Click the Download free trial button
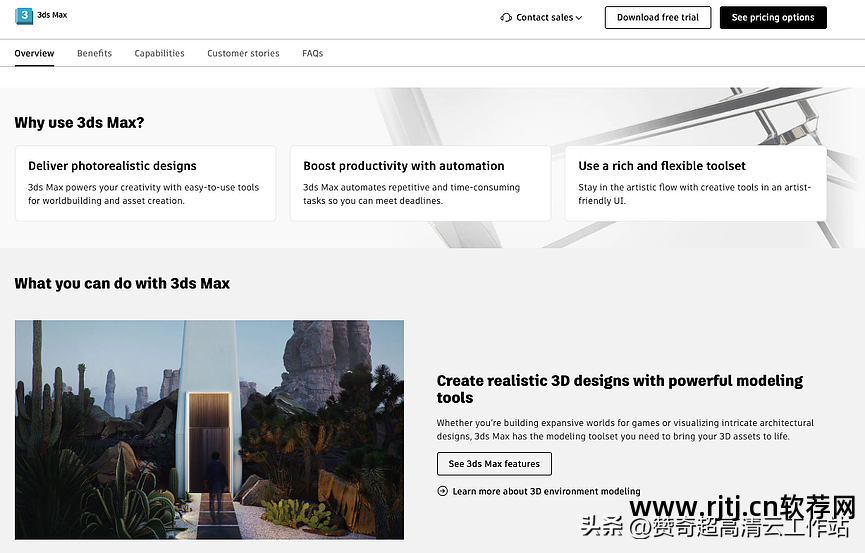 click(658, 18)
